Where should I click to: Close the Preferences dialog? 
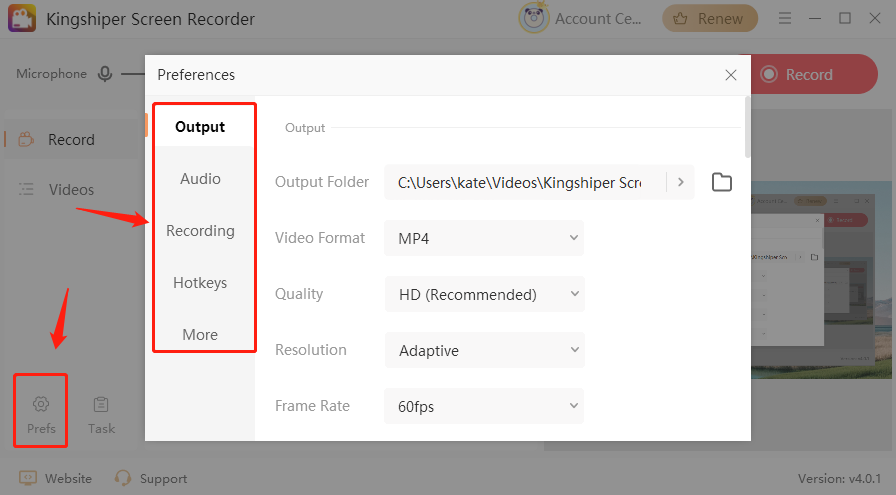pyautogui.click(x=731, y=75)
